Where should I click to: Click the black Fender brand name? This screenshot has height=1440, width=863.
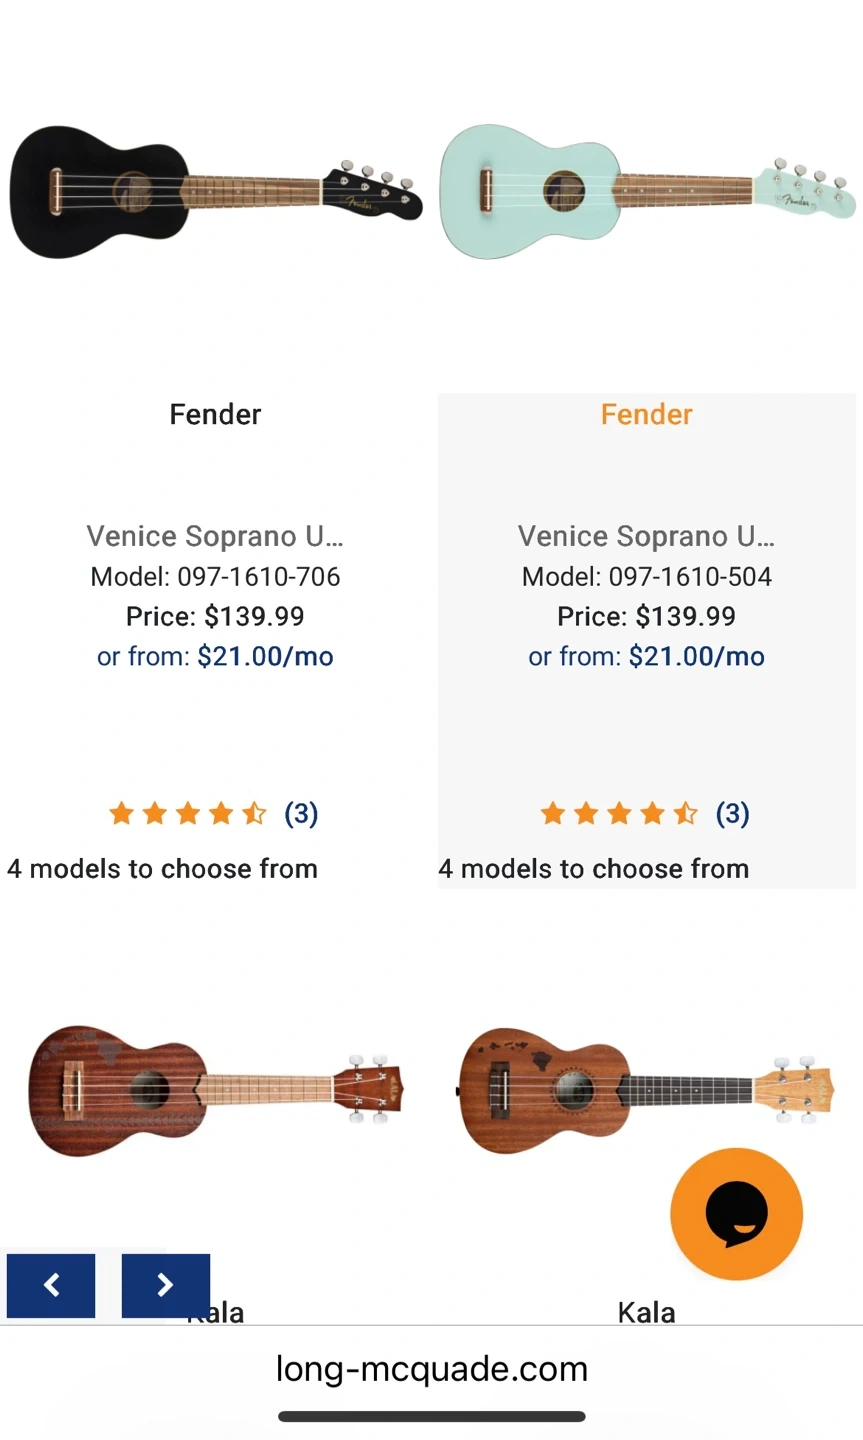tap(215, 414)
